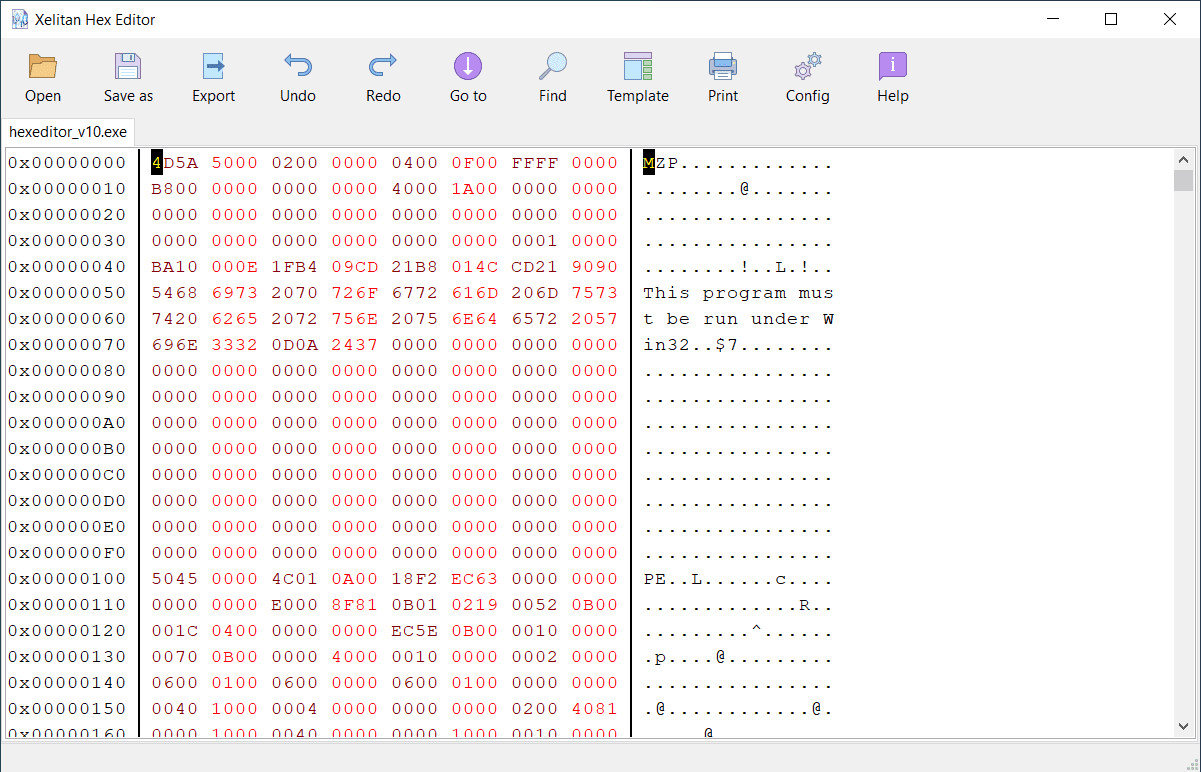
Task: Click hex word 5468 at row 0x50
Action: (x=175, y=293)
